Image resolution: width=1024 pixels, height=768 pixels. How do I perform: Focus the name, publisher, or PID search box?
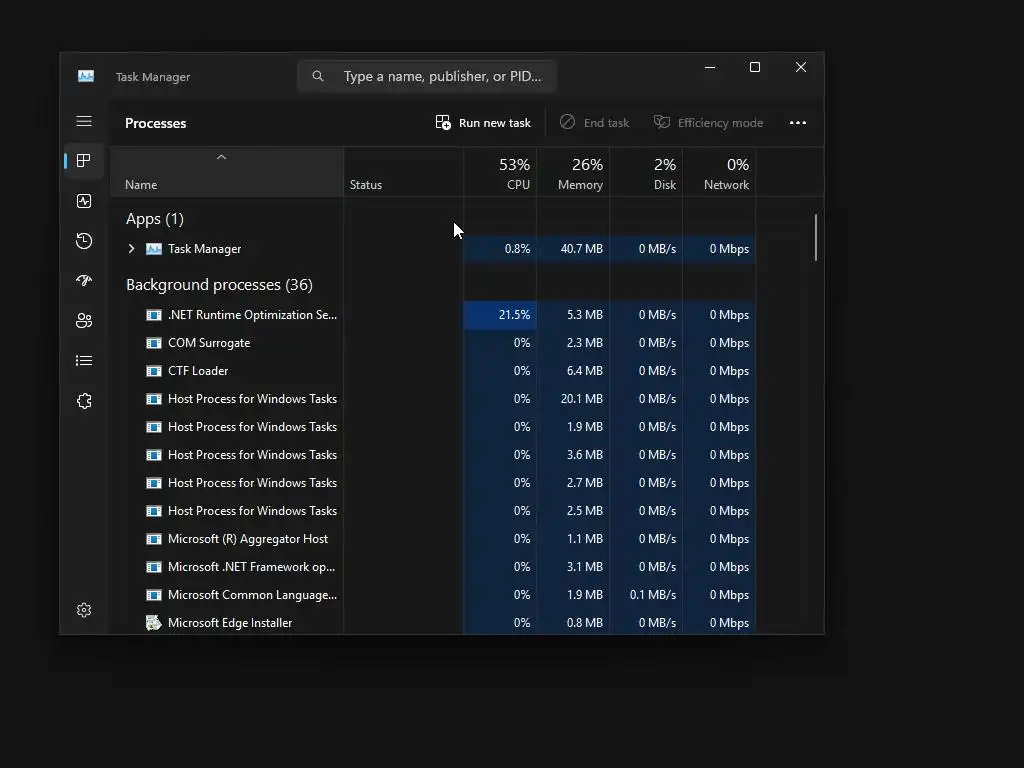tap(427, 76)
